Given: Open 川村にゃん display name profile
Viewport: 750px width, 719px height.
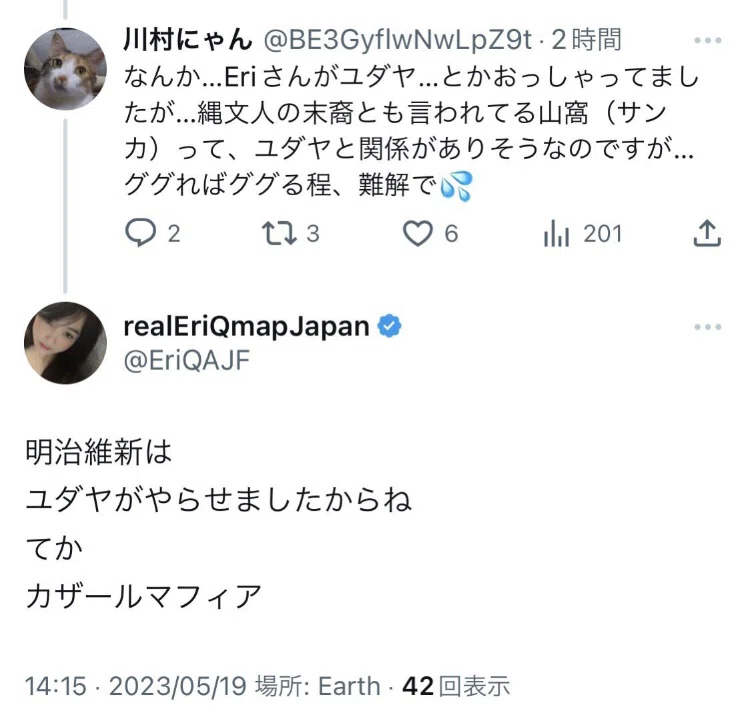Looking at the screenshot, I should pos(188,40).
